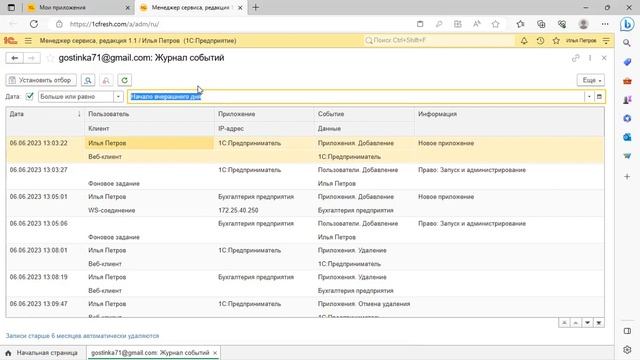The width and height of the screenshot is (640, 360).
Task: Open the browser profile avatar
Action: click(x=583, y=24)
